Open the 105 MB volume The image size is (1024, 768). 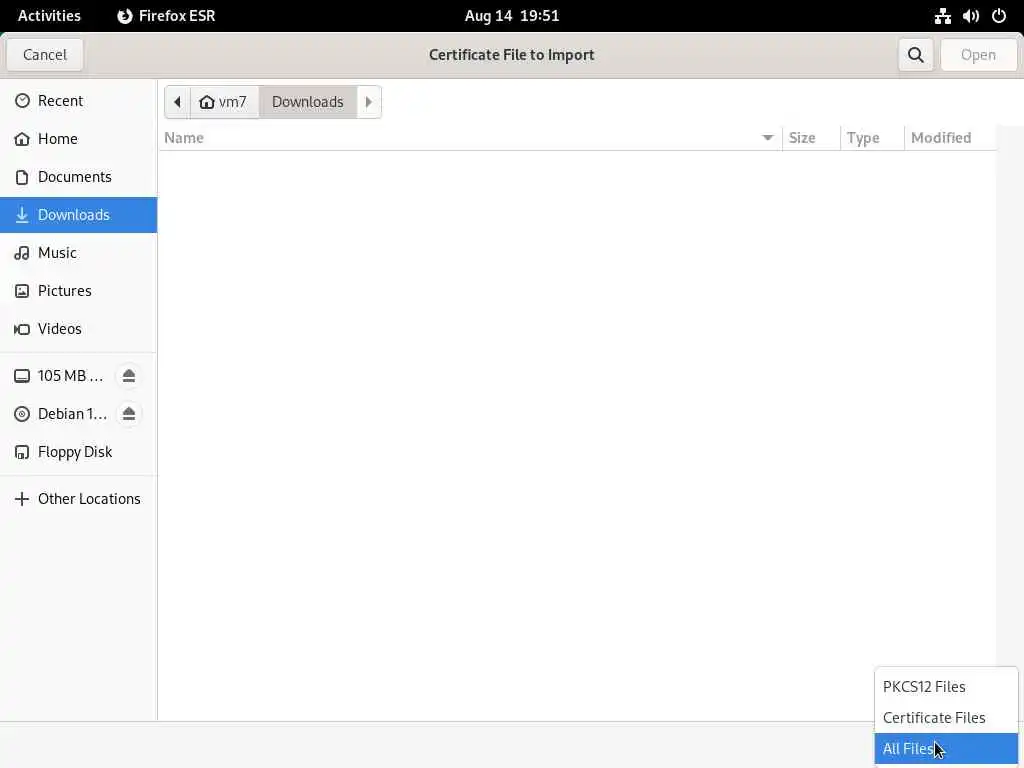59,376
